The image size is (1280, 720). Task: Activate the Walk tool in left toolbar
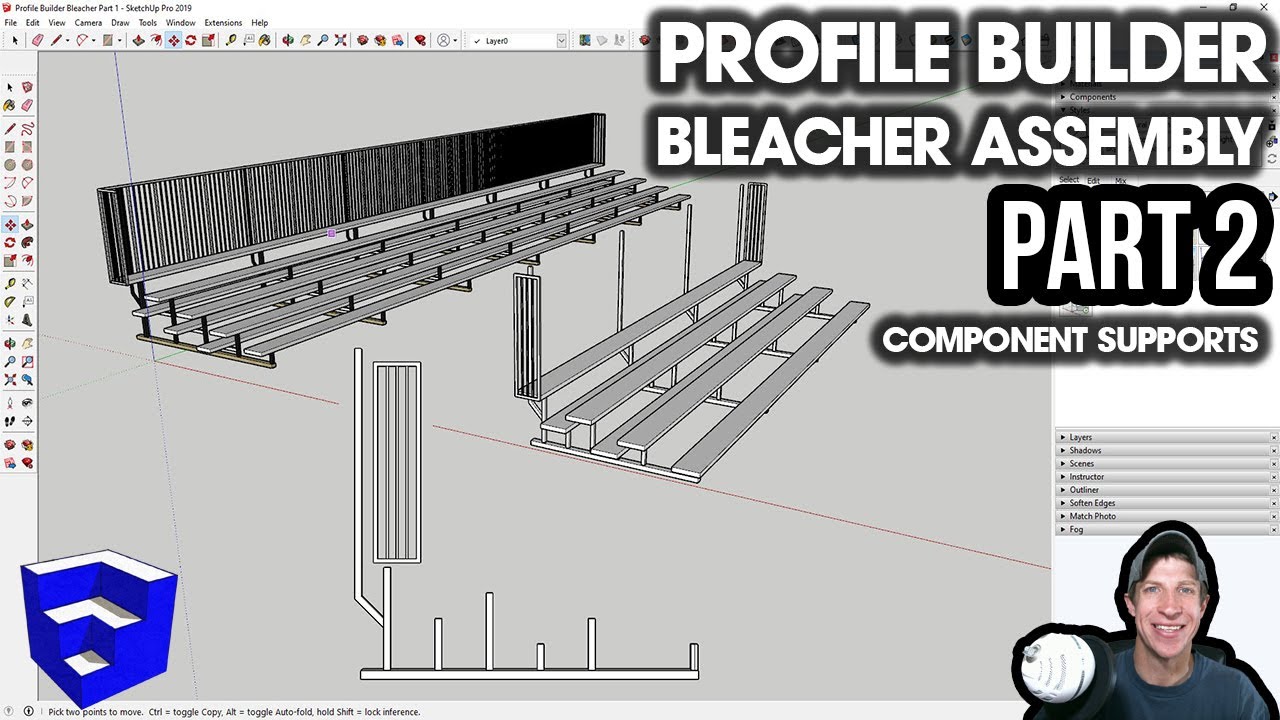click(x=10, y=421)
